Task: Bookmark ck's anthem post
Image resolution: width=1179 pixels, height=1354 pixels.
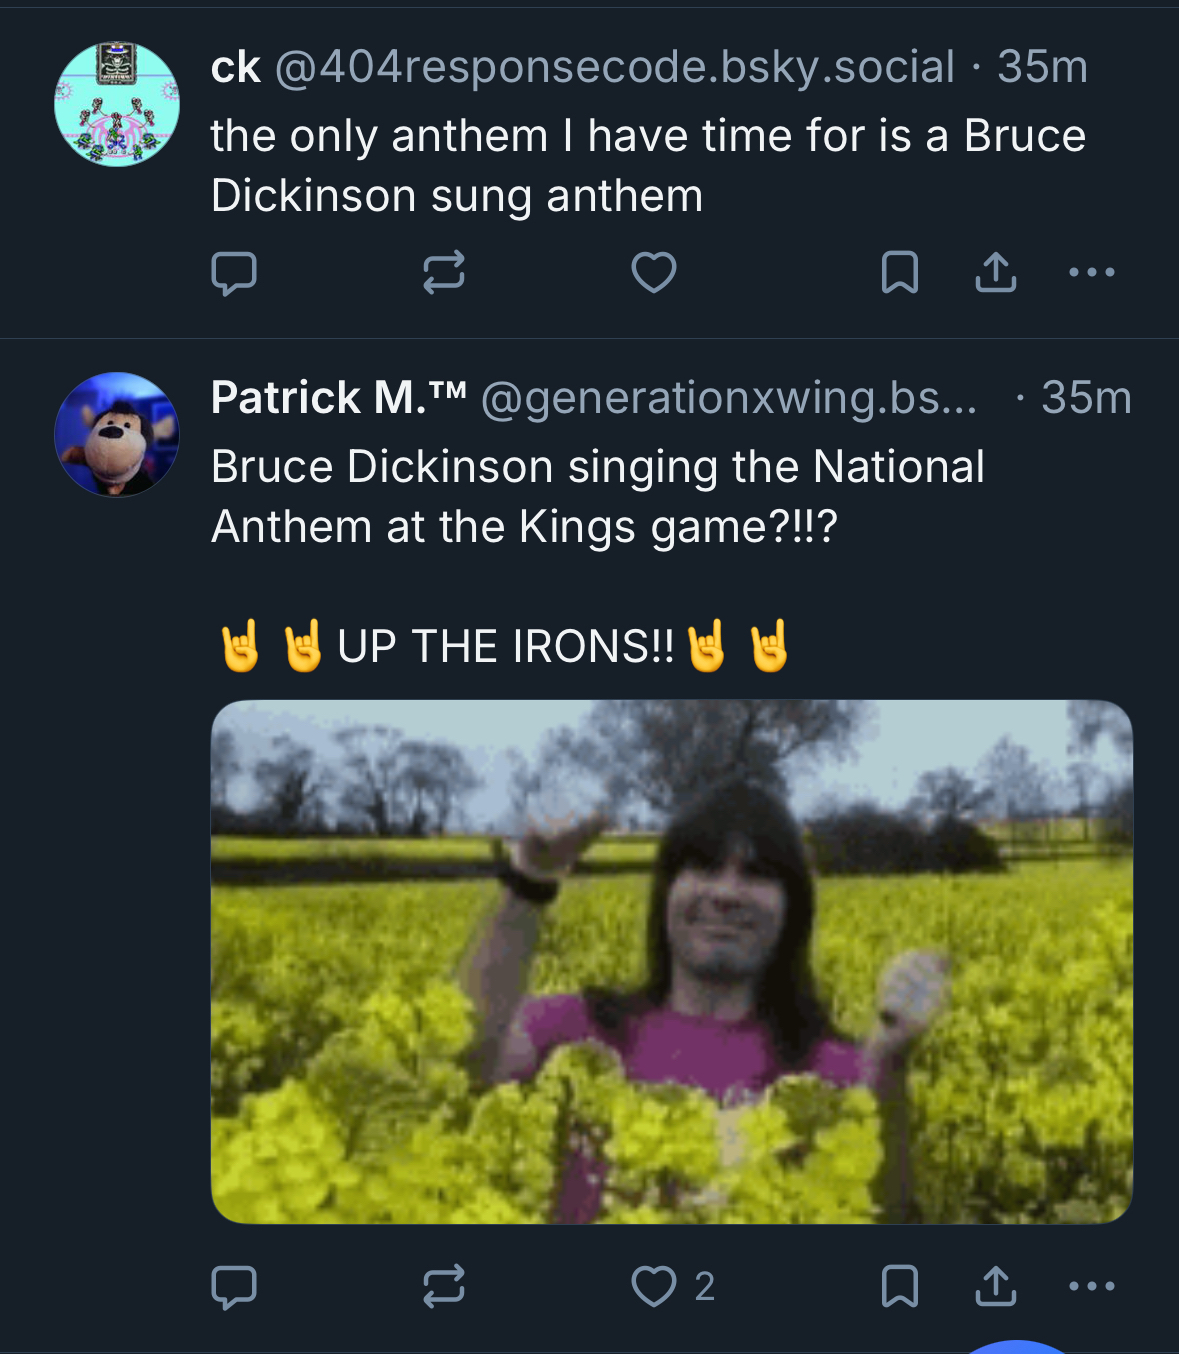Action: [899, 272]
